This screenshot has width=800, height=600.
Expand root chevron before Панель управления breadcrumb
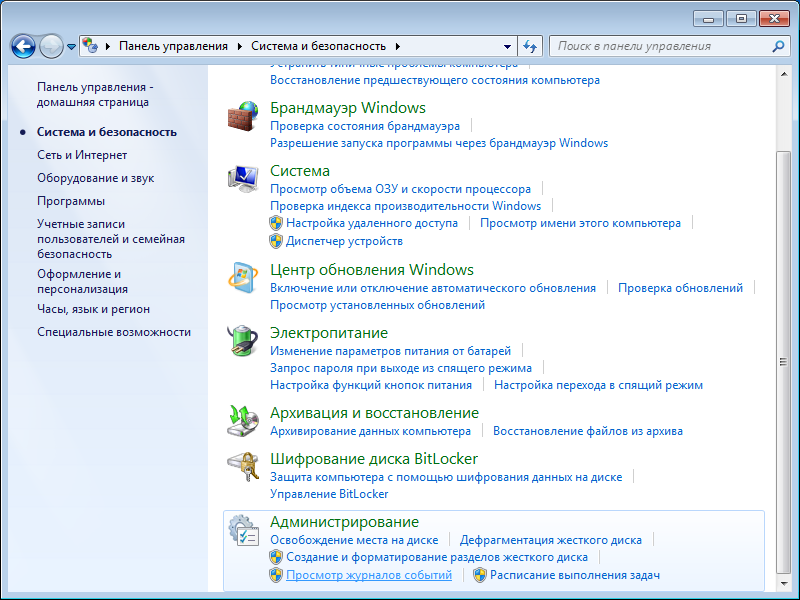pyautogui.click(x=108, y=46)
